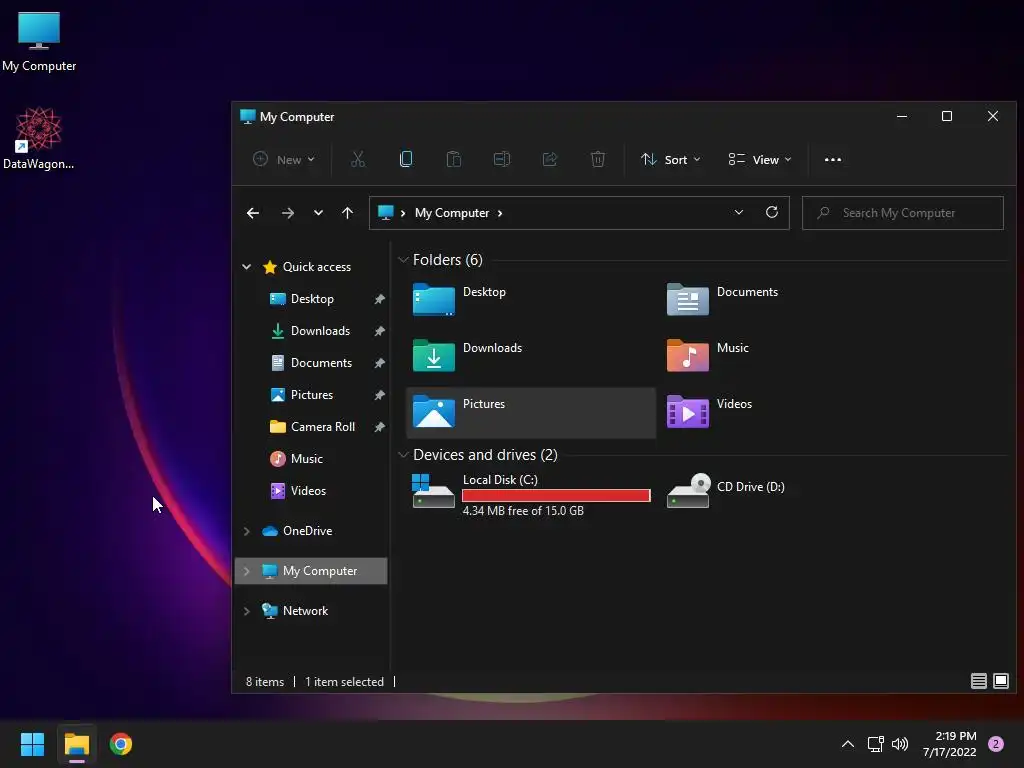
Task: Select the DataWagon desktop shortcut
Action: (x=39, y=138)
